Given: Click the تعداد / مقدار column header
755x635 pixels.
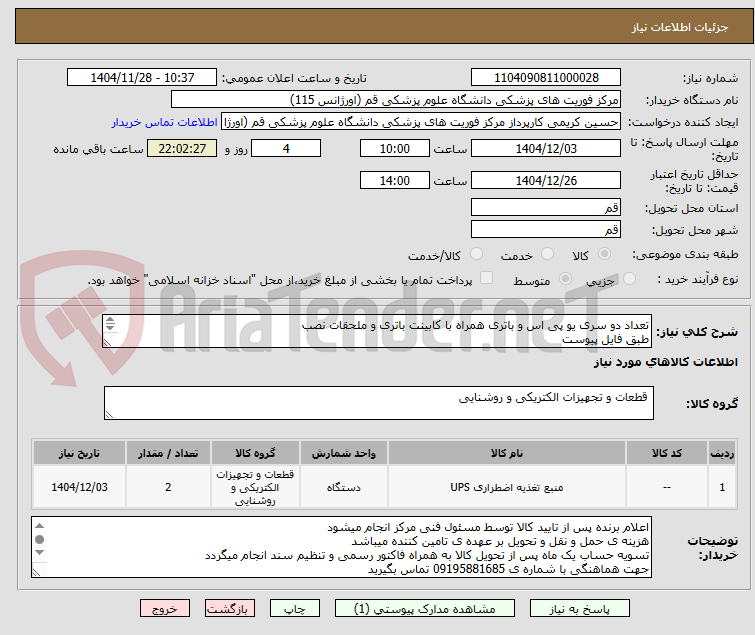Looking at the screenshot, I should pos(168,453).
